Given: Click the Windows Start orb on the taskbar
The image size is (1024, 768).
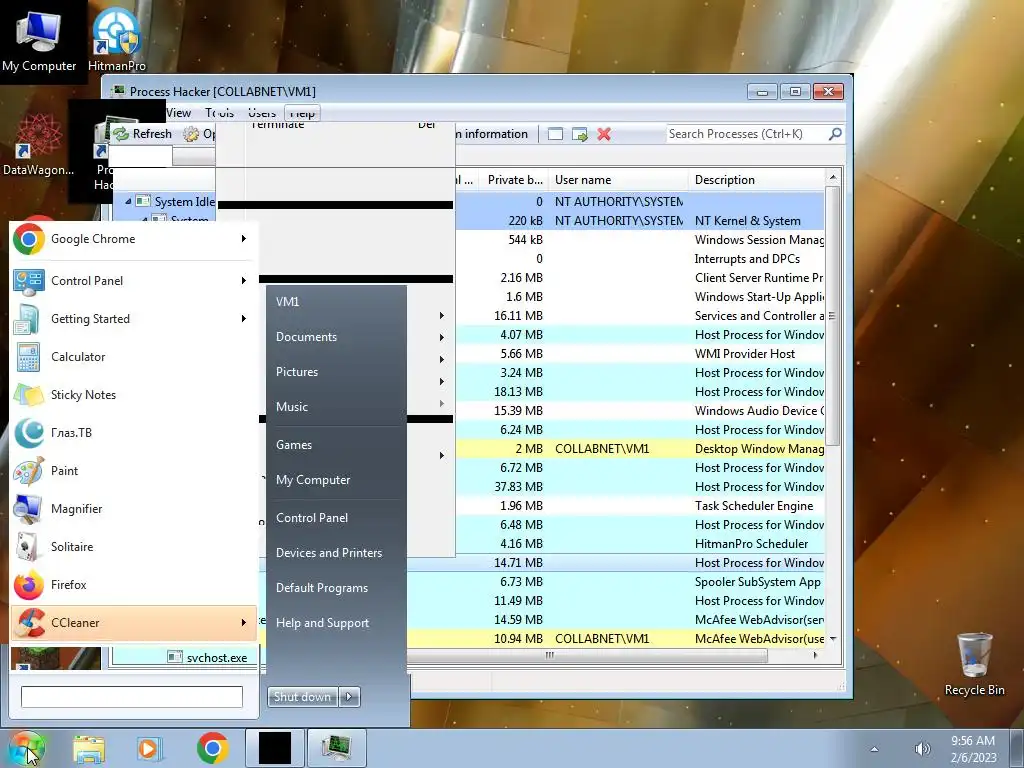Looking at the screenshot, I should point(27,748).
